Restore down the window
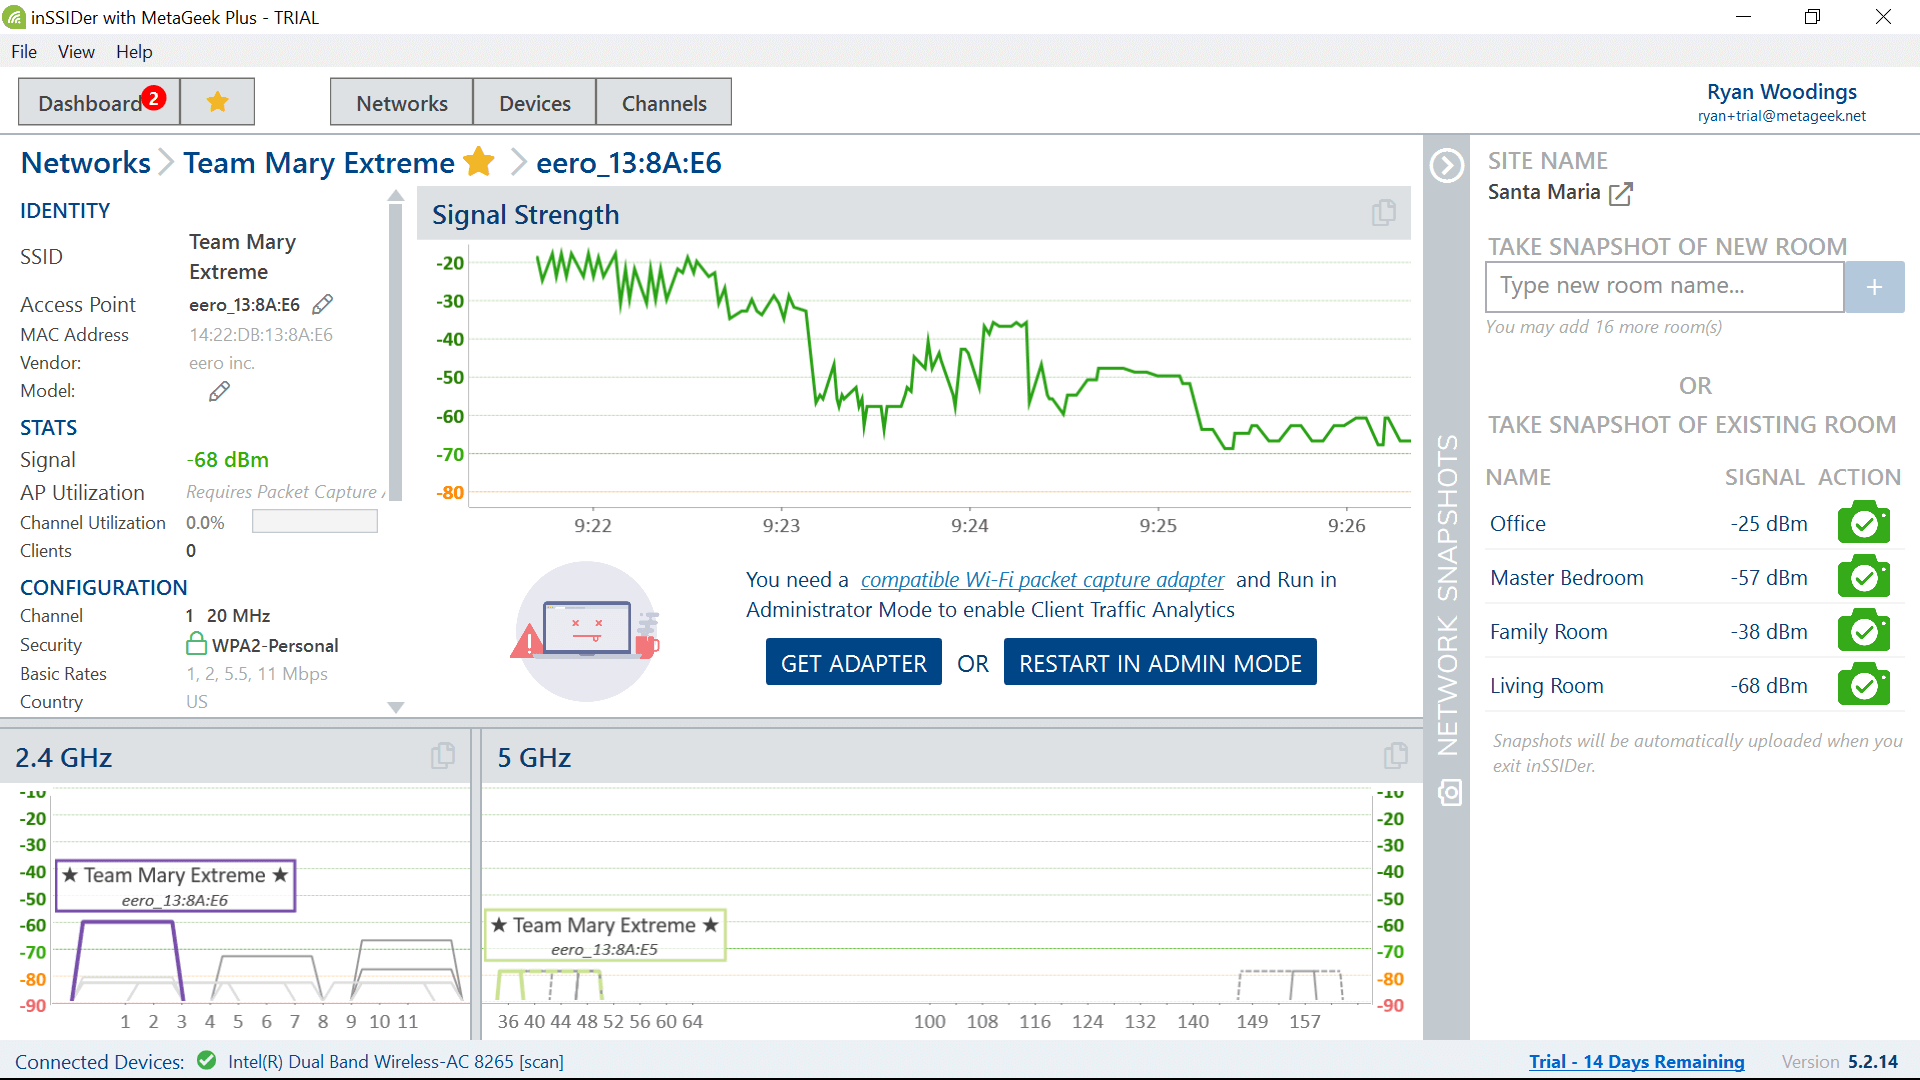 pos(1812,17)
